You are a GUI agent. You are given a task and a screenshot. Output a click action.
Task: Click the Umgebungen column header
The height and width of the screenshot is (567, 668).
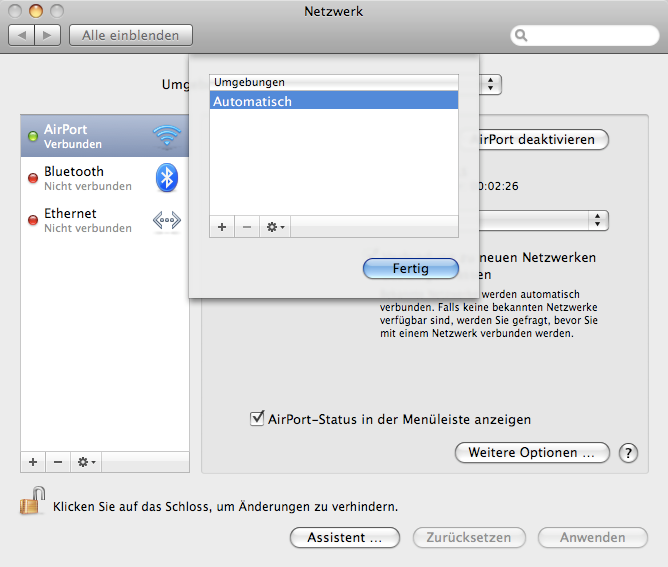(334, 82)
